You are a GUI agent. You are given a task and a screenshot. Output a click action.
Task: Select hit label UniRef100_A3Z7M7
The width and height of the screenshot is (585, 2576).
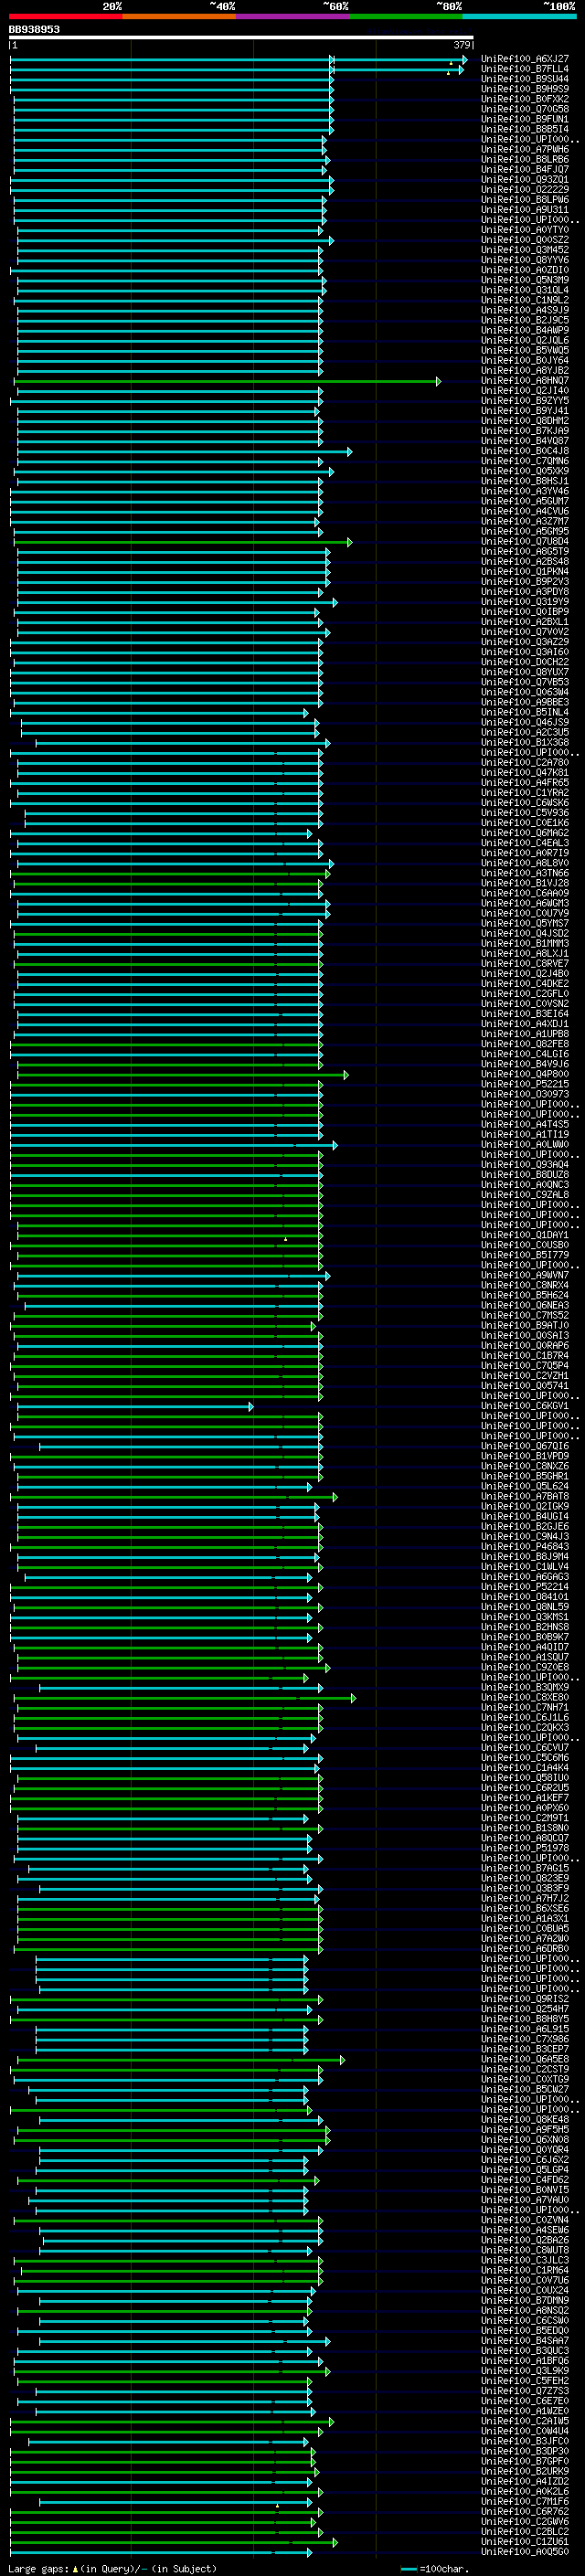pyautogui.click(x=525, y=521)
